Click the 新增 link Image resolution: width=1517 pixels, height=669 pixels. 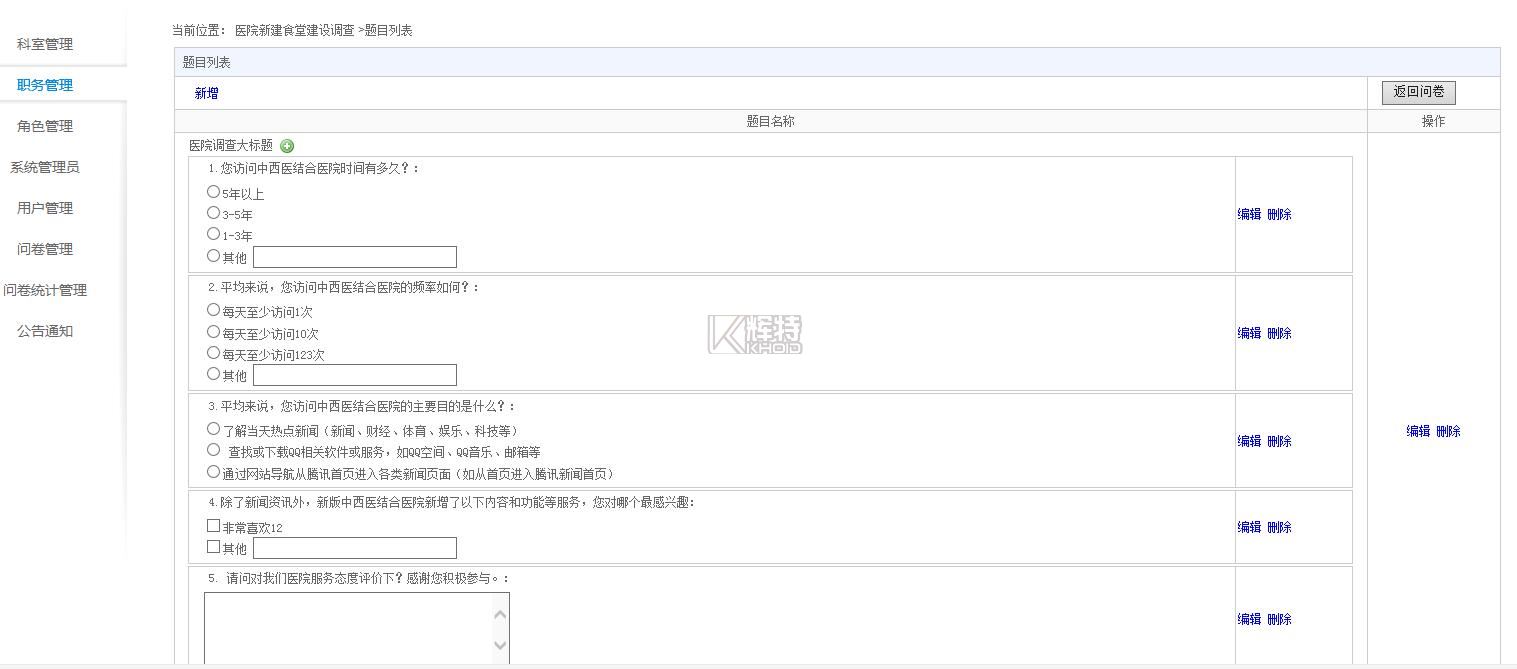click(206, 93)
